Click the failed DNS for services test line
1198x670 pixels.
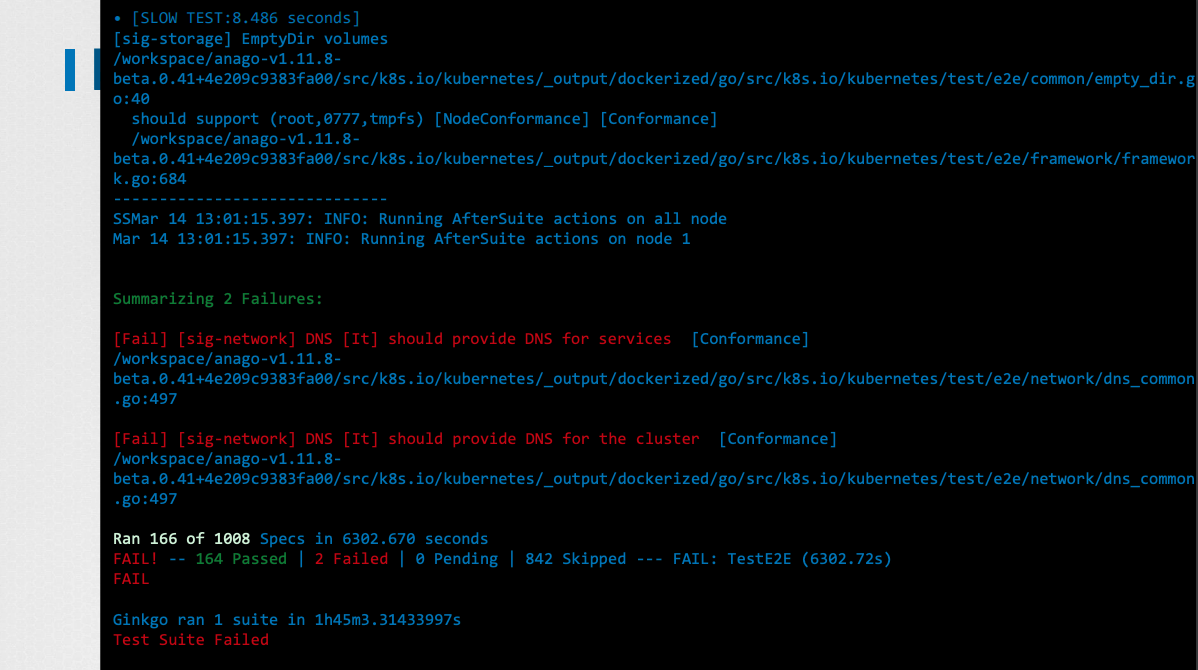[392, 338]
